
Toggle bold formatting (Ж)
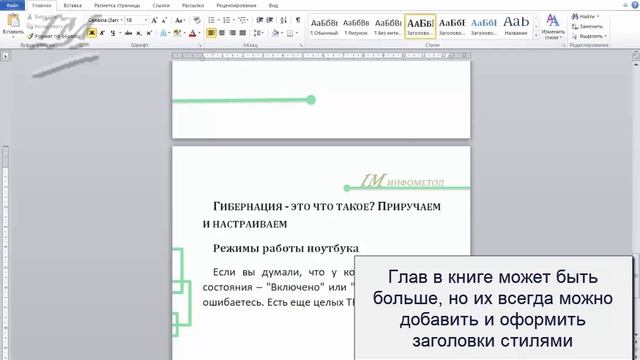click(92, 33)
